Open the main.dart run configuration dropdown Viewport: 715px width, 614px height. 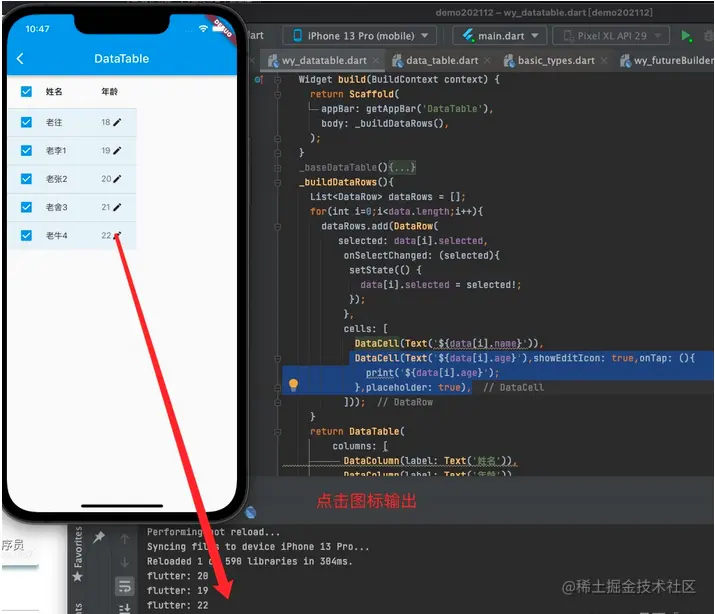(499, 36)
